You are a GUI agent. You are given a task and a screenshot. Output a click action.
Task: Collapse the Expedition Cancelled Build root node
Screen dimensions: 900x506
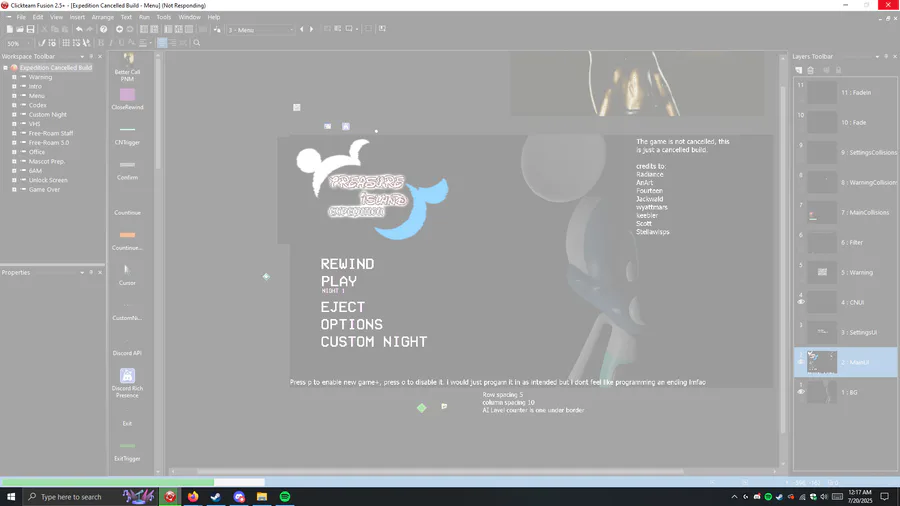pyautogui.click(x=6, y=68)
